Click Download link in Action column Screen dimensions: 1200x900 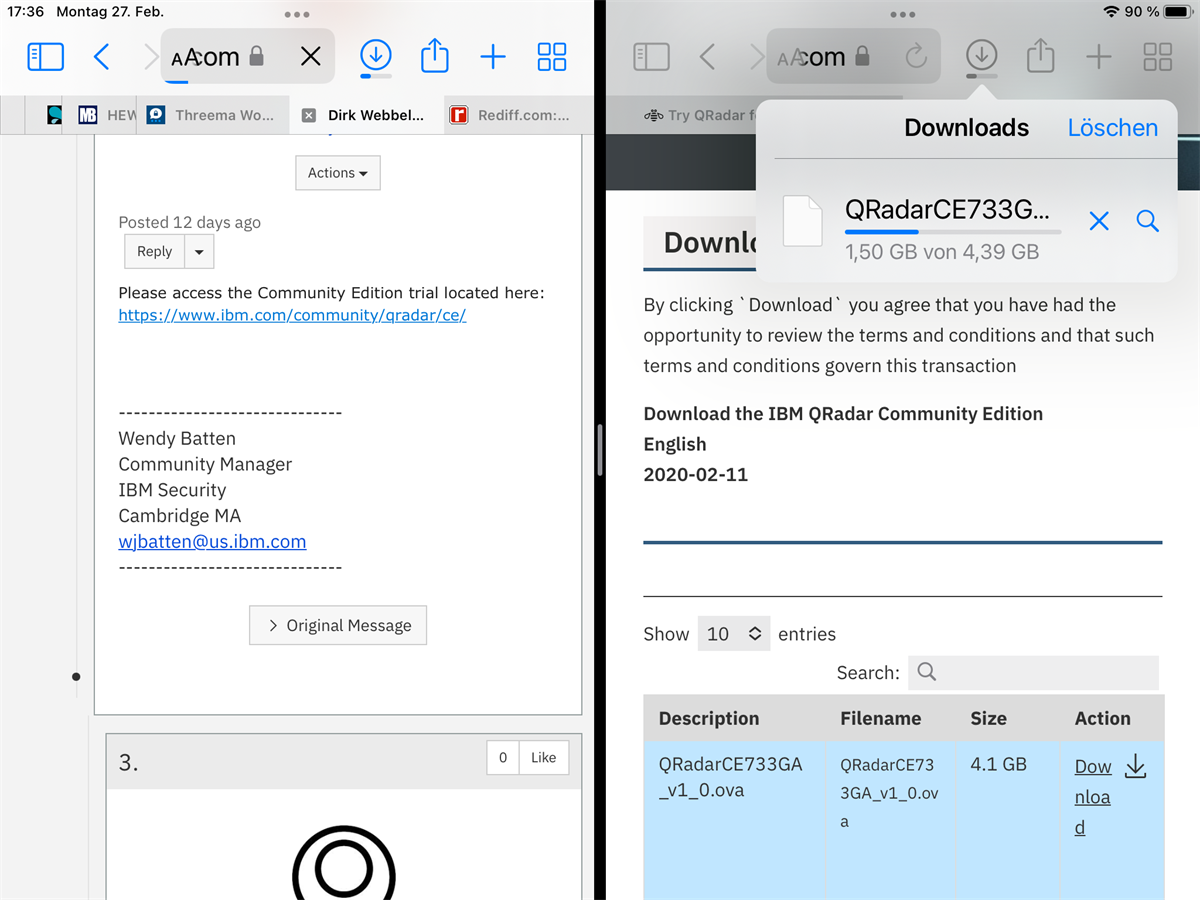pos(1093,797)
